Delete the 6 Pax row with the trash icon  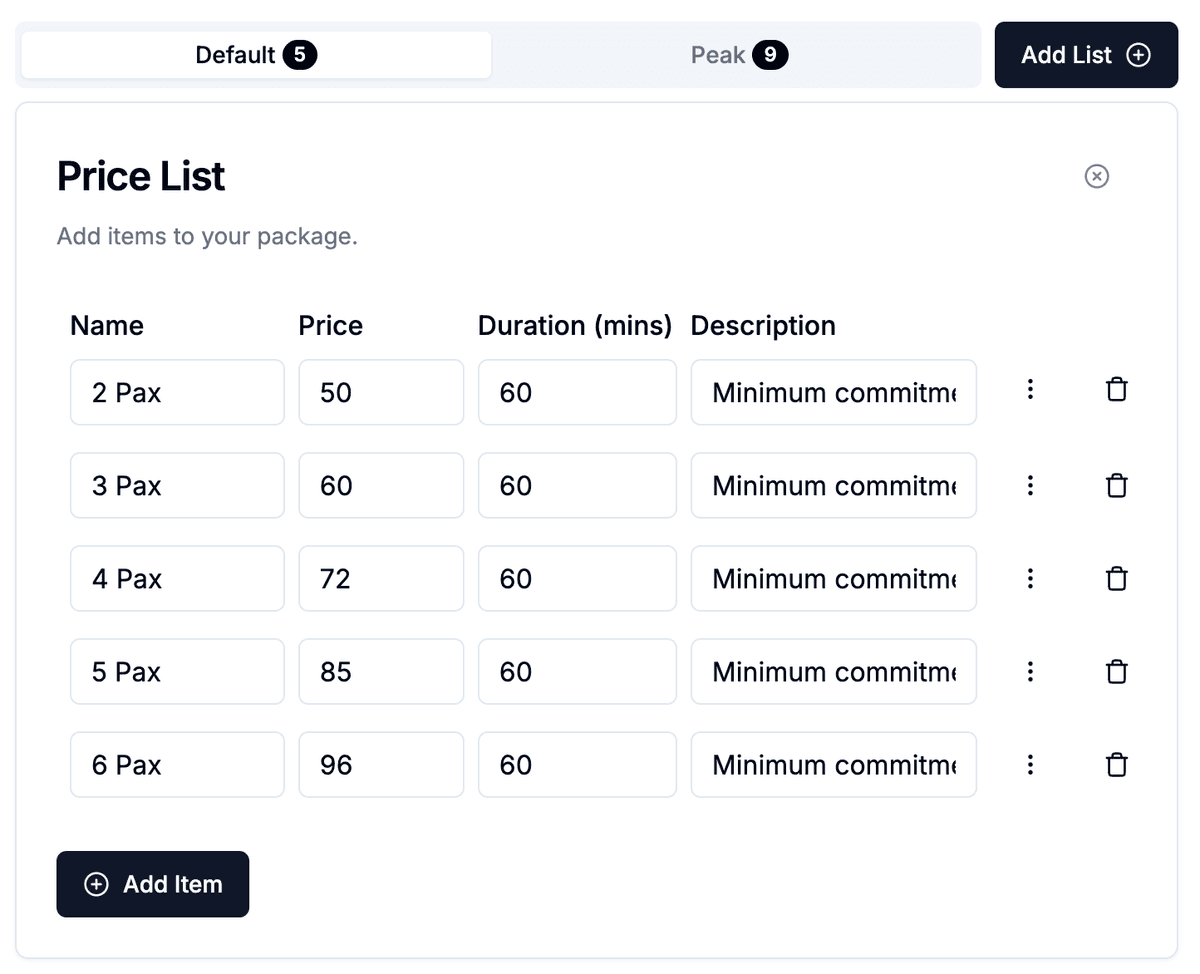click(1117, 765)
